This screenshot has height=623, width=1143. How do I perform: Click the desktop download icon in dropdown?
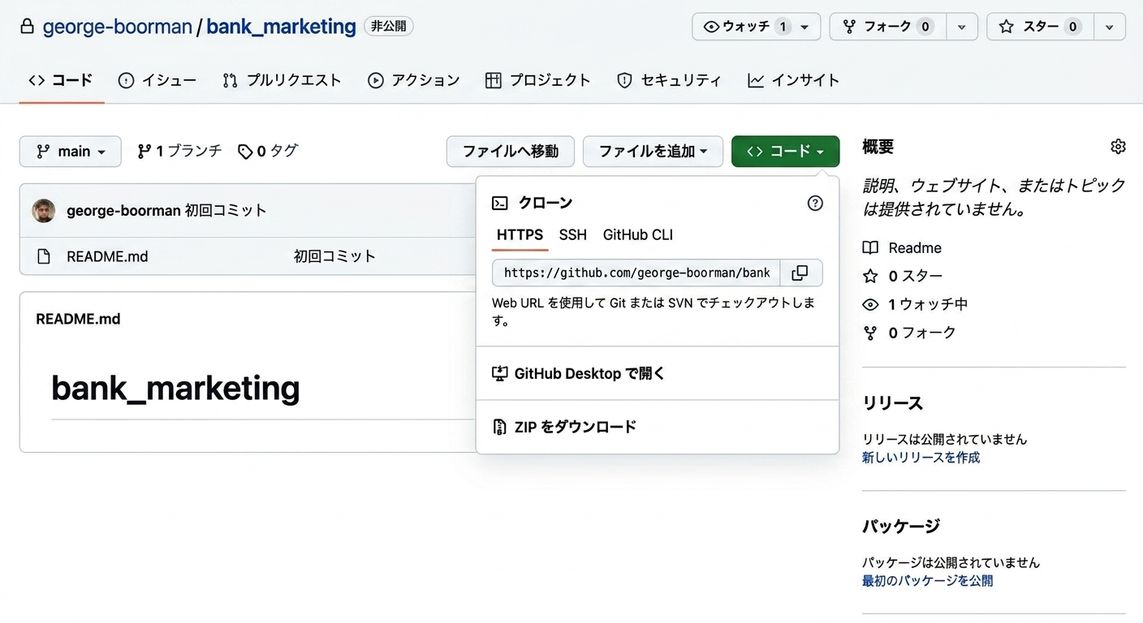[500, 374]
